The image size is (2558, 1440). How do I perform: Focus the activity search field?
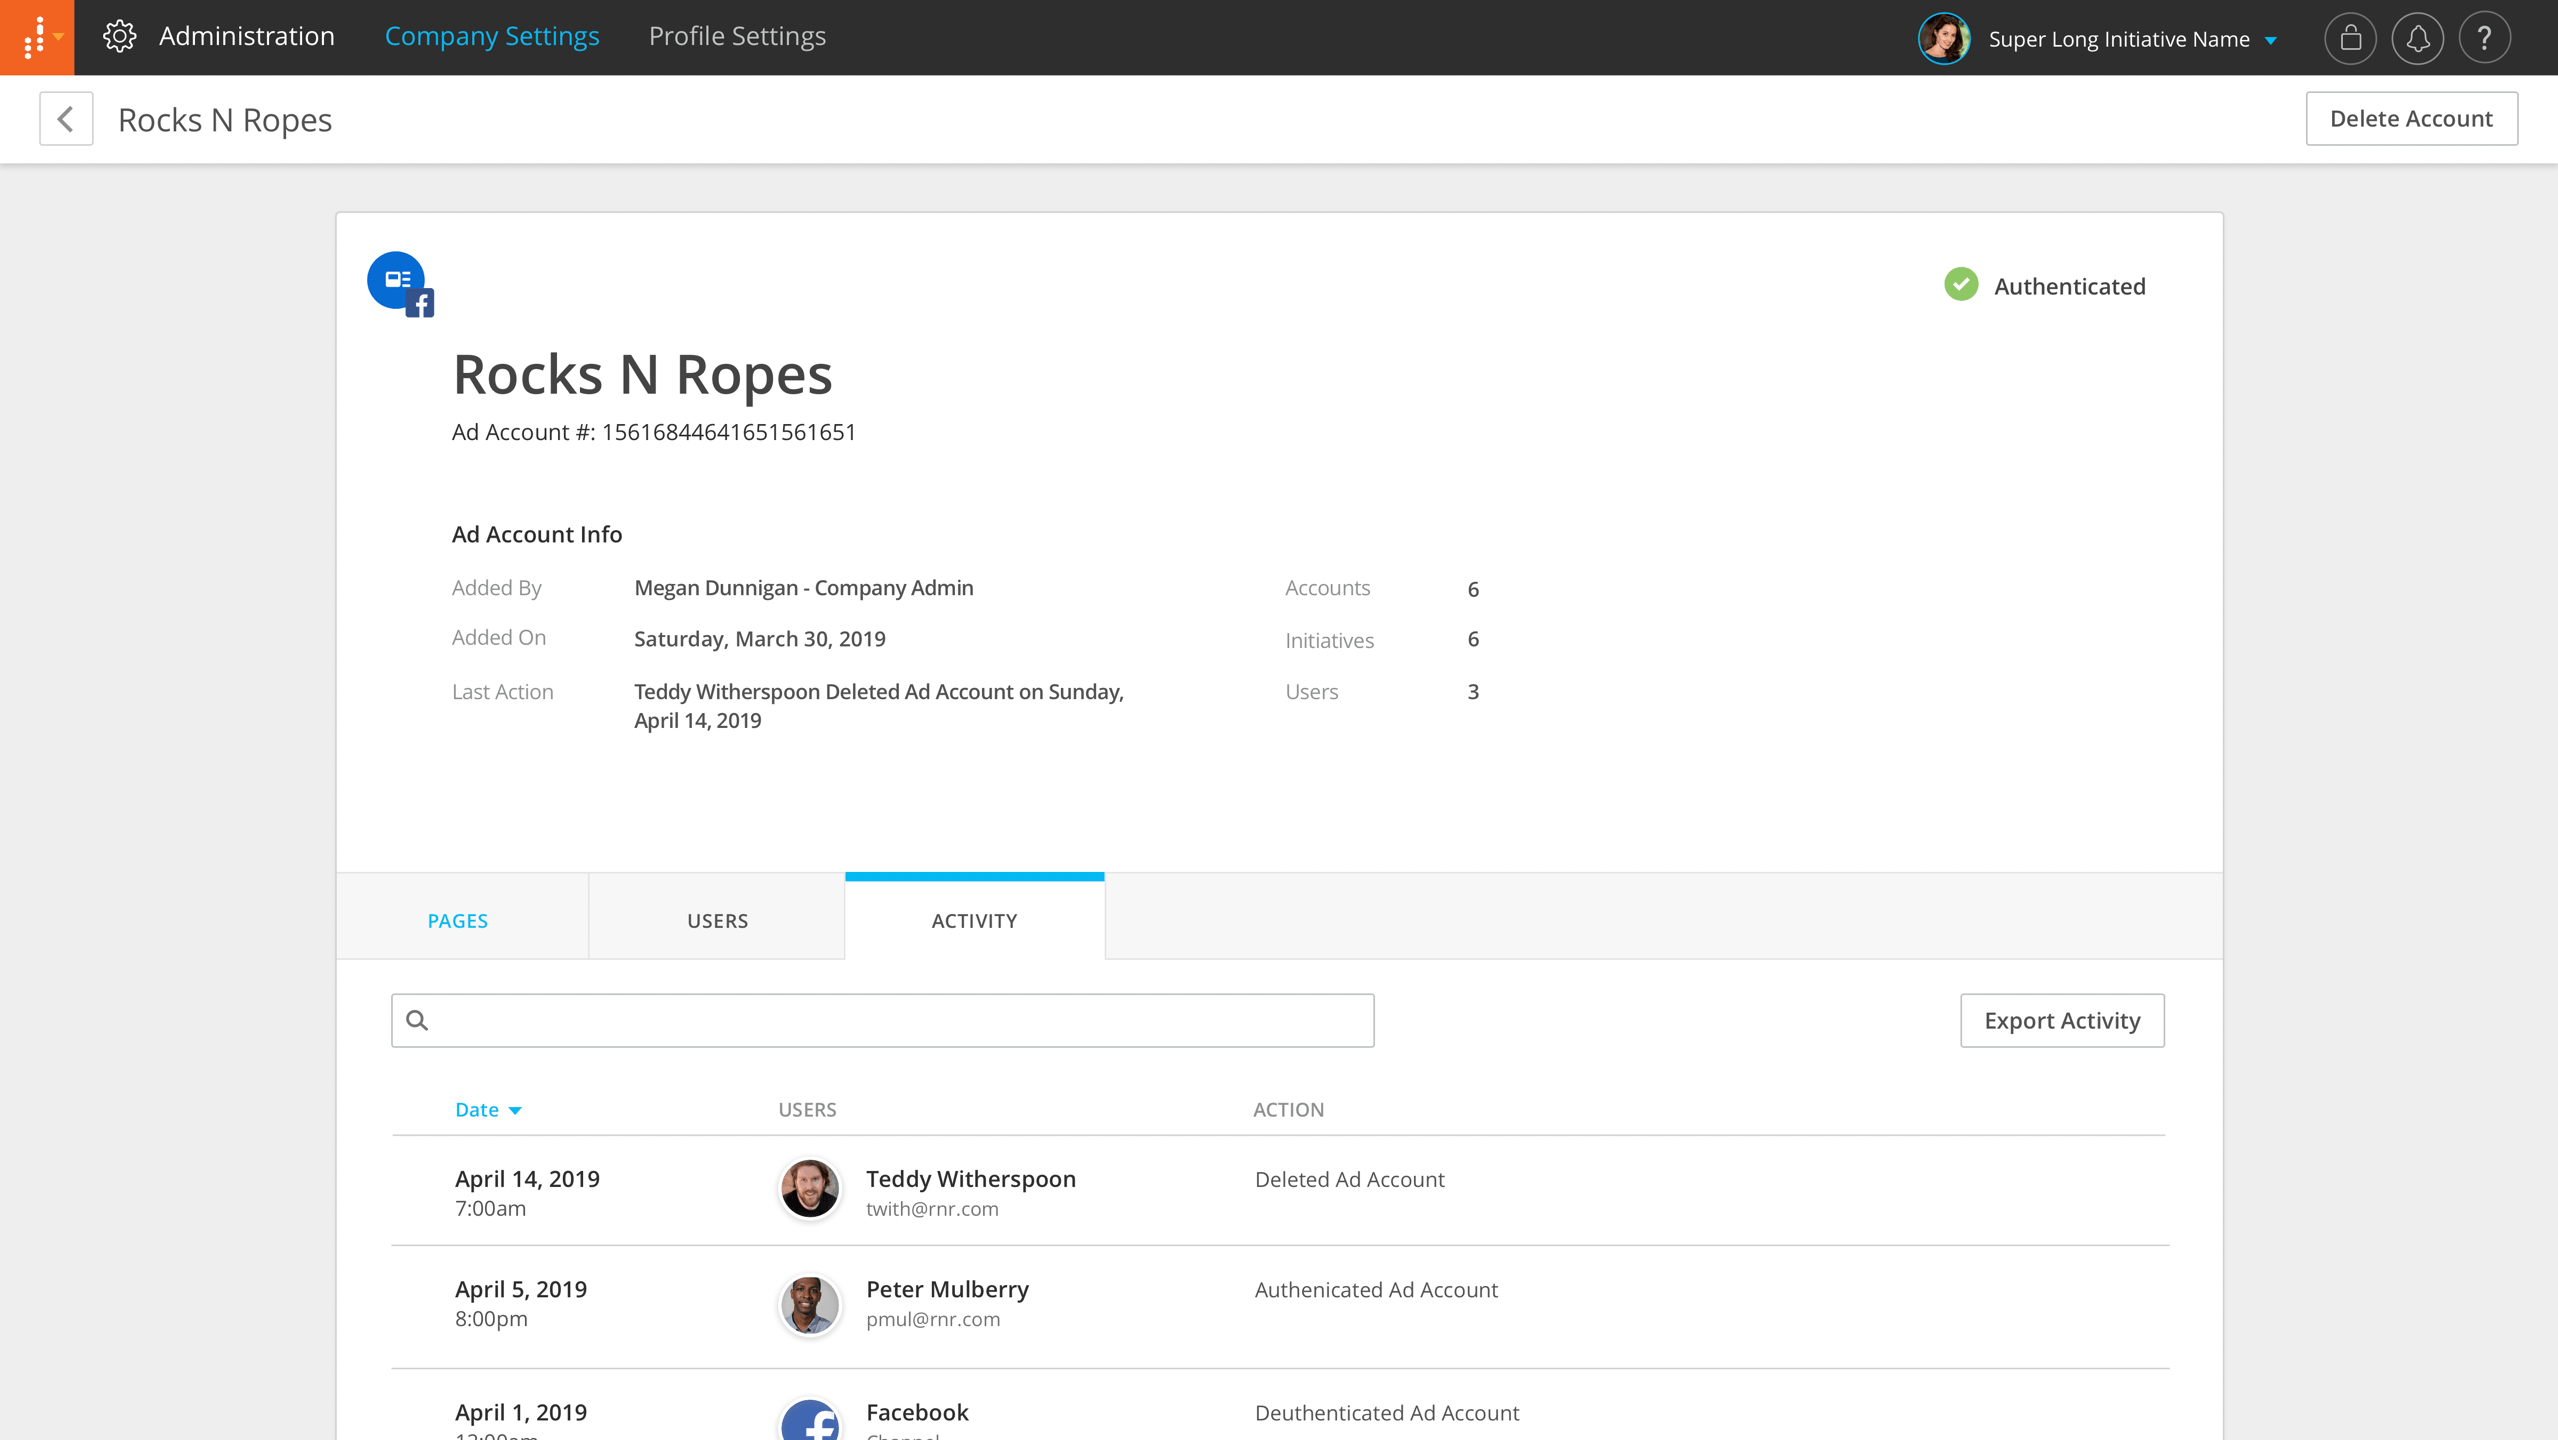tap(883, 1020)
